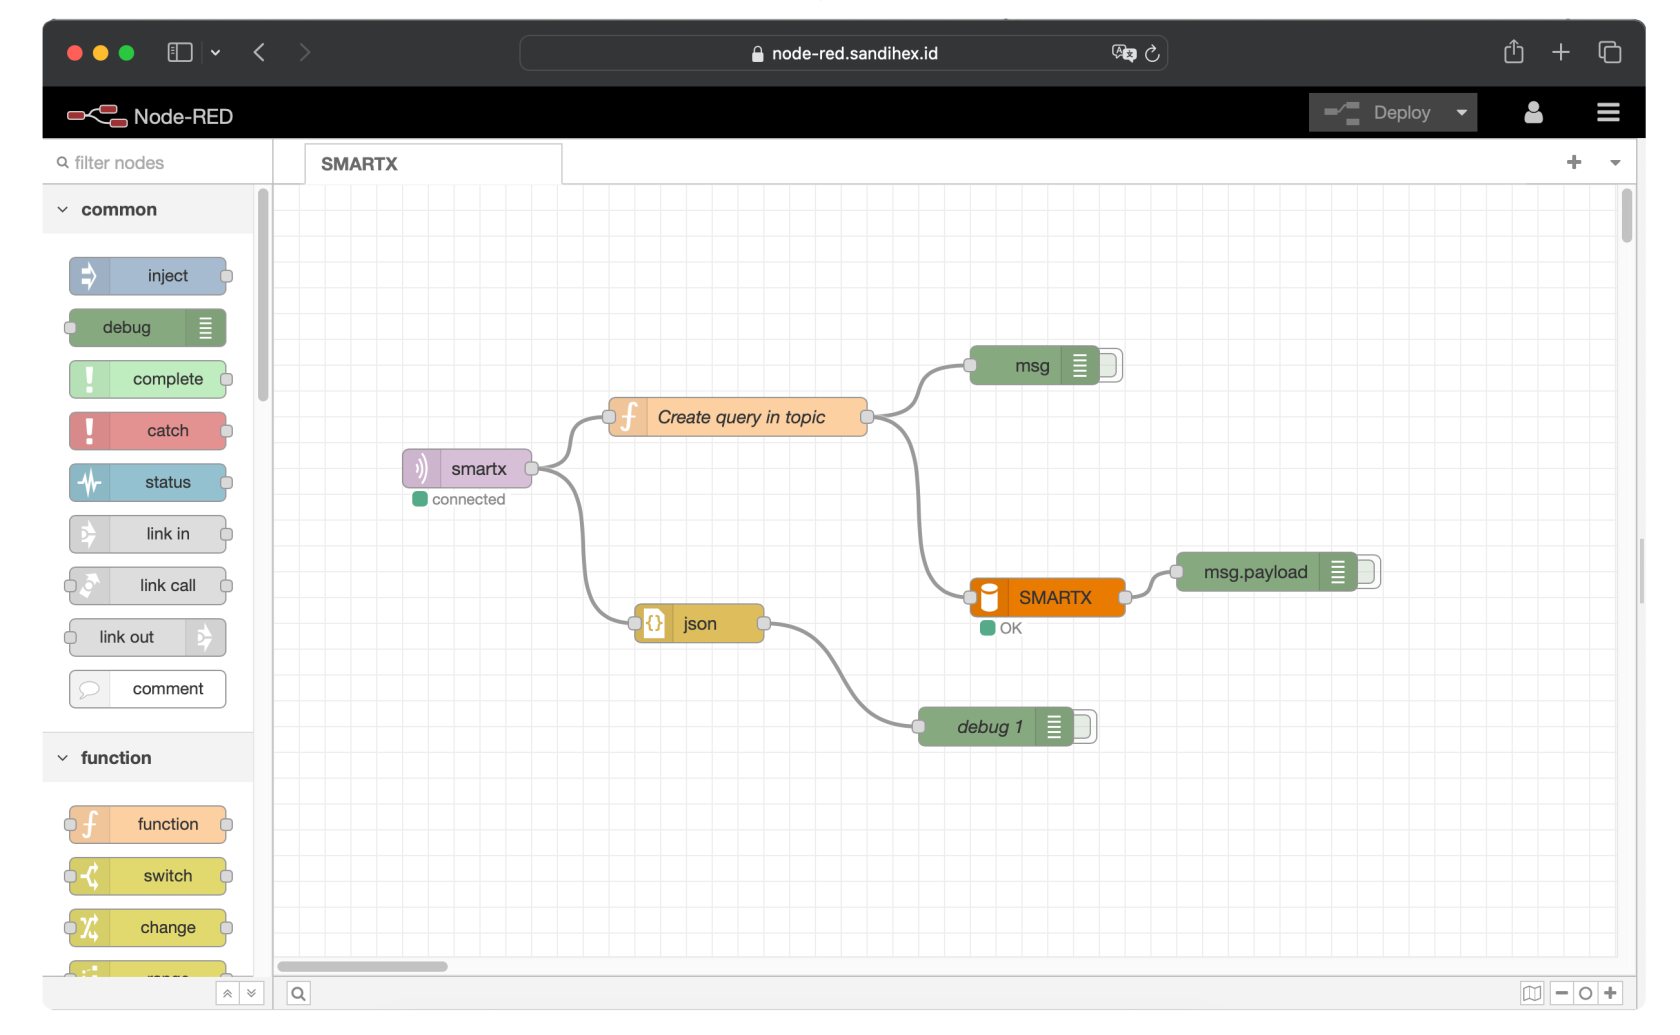Select the change node in palette
Image resolution: width=1680 pixels, height=1035 pixels.
click(148, 928)
